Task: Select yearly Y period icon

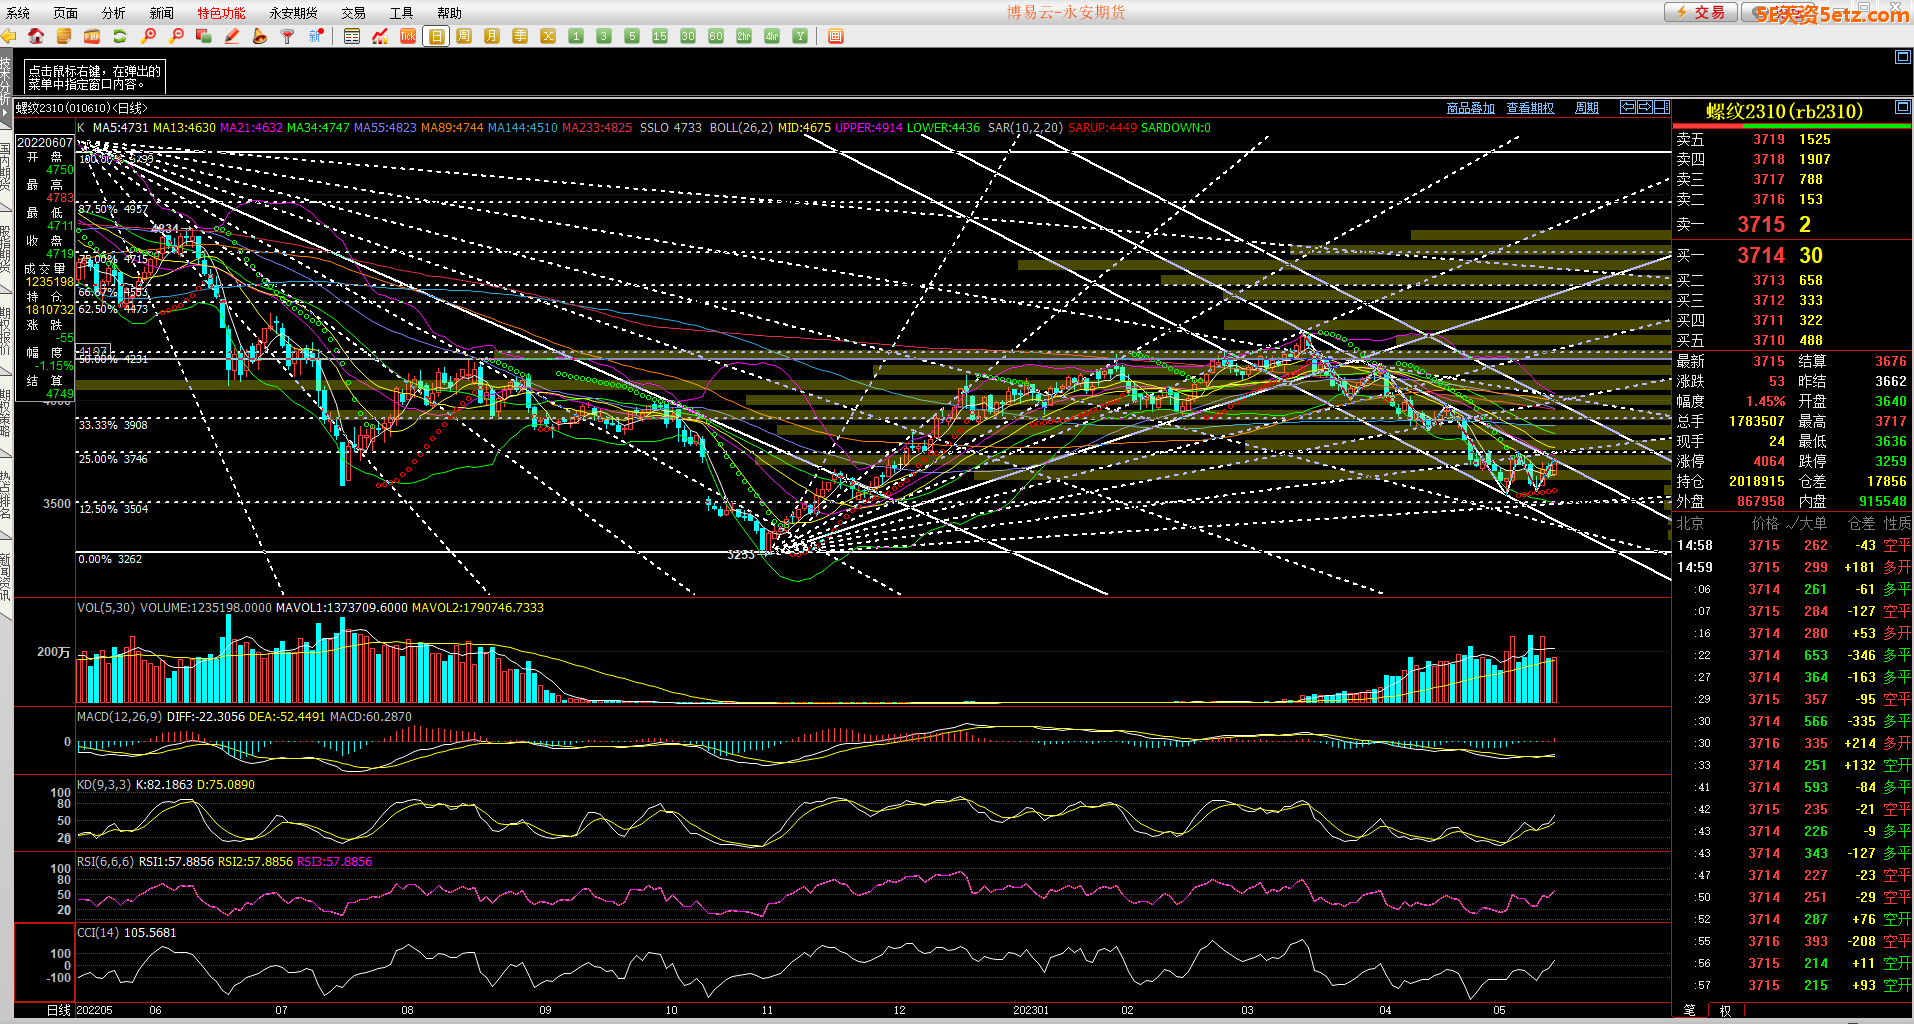Action: click(800, 36)
